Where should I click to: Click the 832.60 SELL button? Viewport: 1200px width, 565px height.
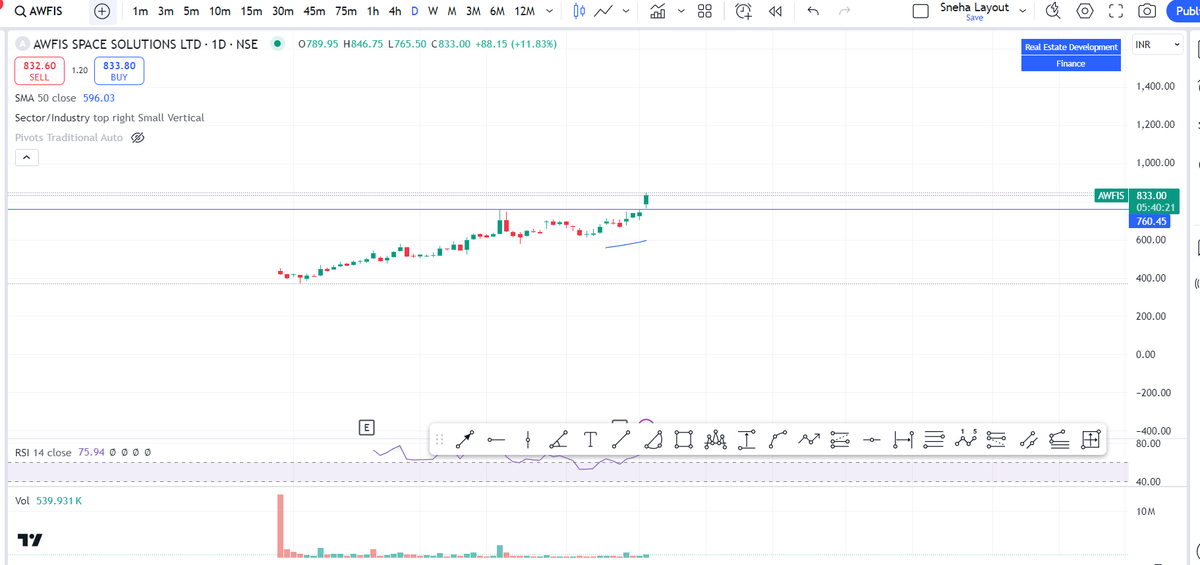[x=39, y=70]
